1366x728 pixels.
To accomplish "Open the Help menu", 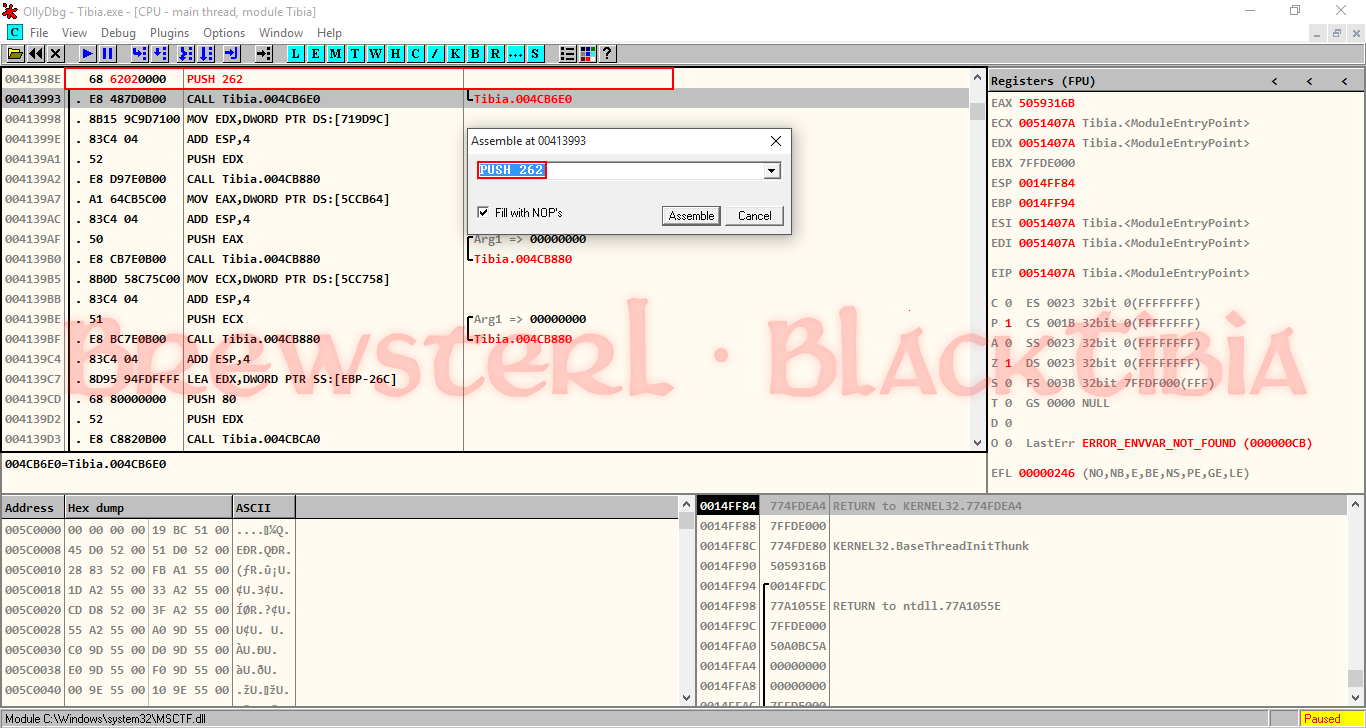I will coord(329,33).
